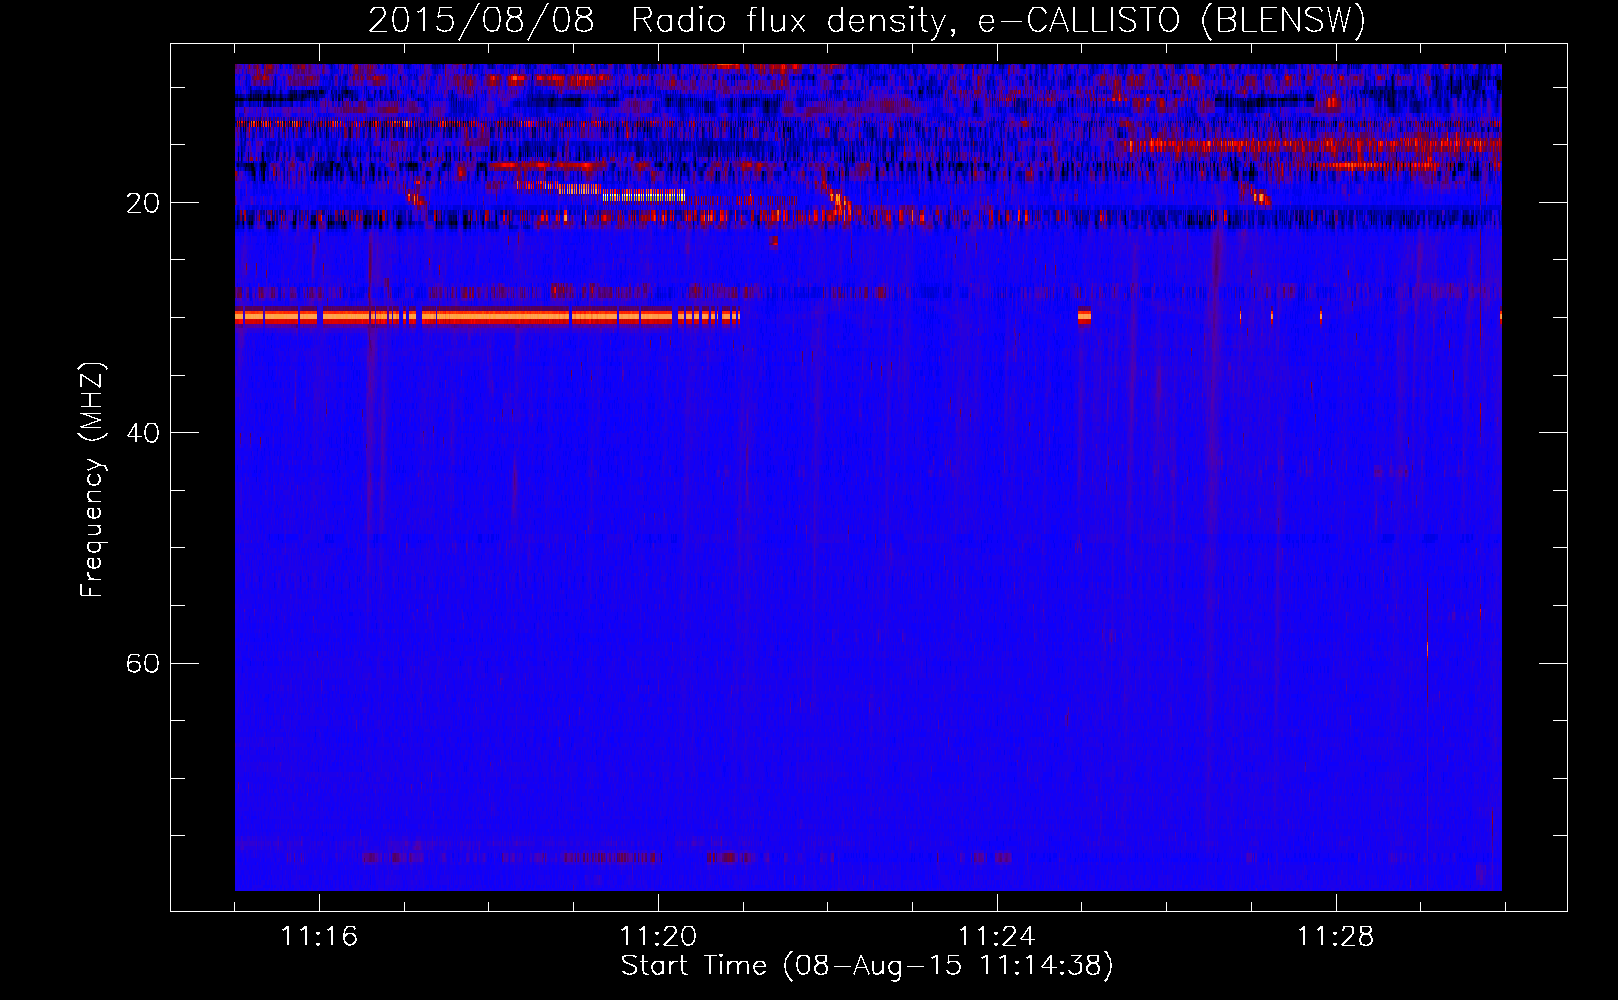Screen dimensions: 1618x1000
Task: Click the date 2015/08/08 in the title
Action: tap(481, 21)
